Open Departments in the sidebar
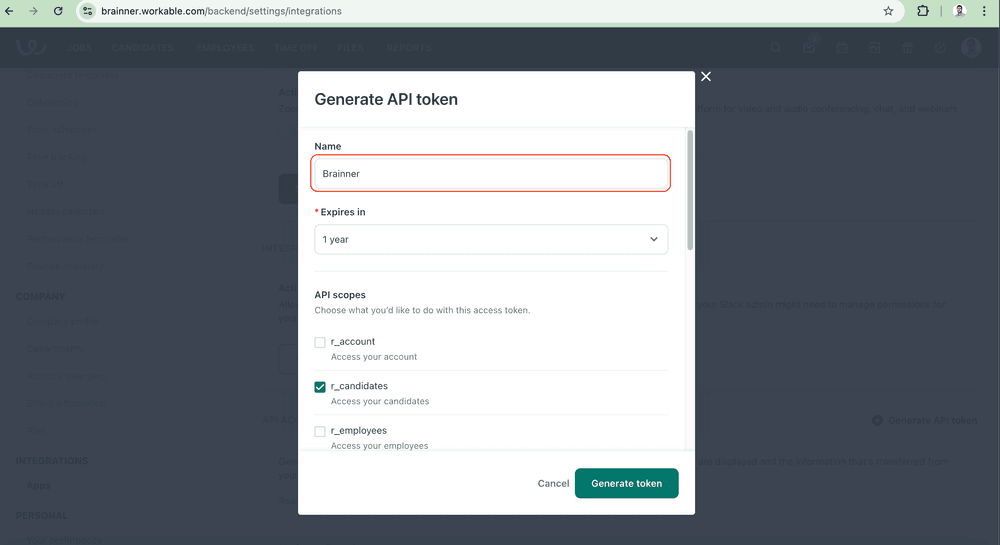 coord(55,349)
